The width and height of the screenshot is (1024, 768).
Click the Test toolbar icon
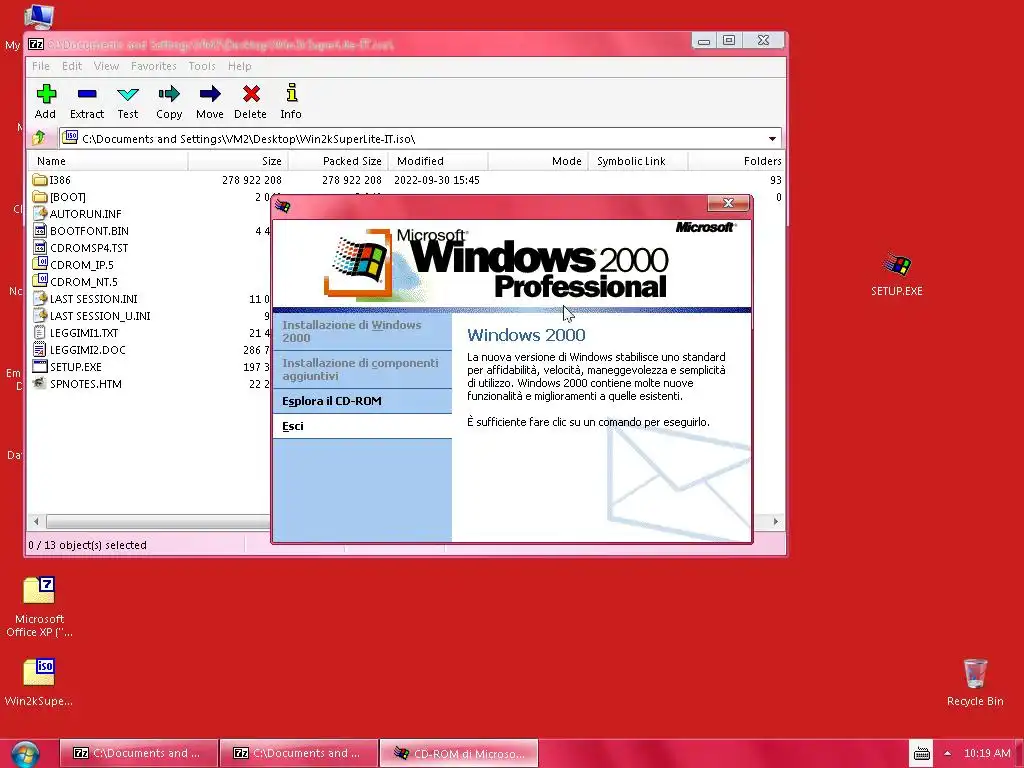point(128,94)
